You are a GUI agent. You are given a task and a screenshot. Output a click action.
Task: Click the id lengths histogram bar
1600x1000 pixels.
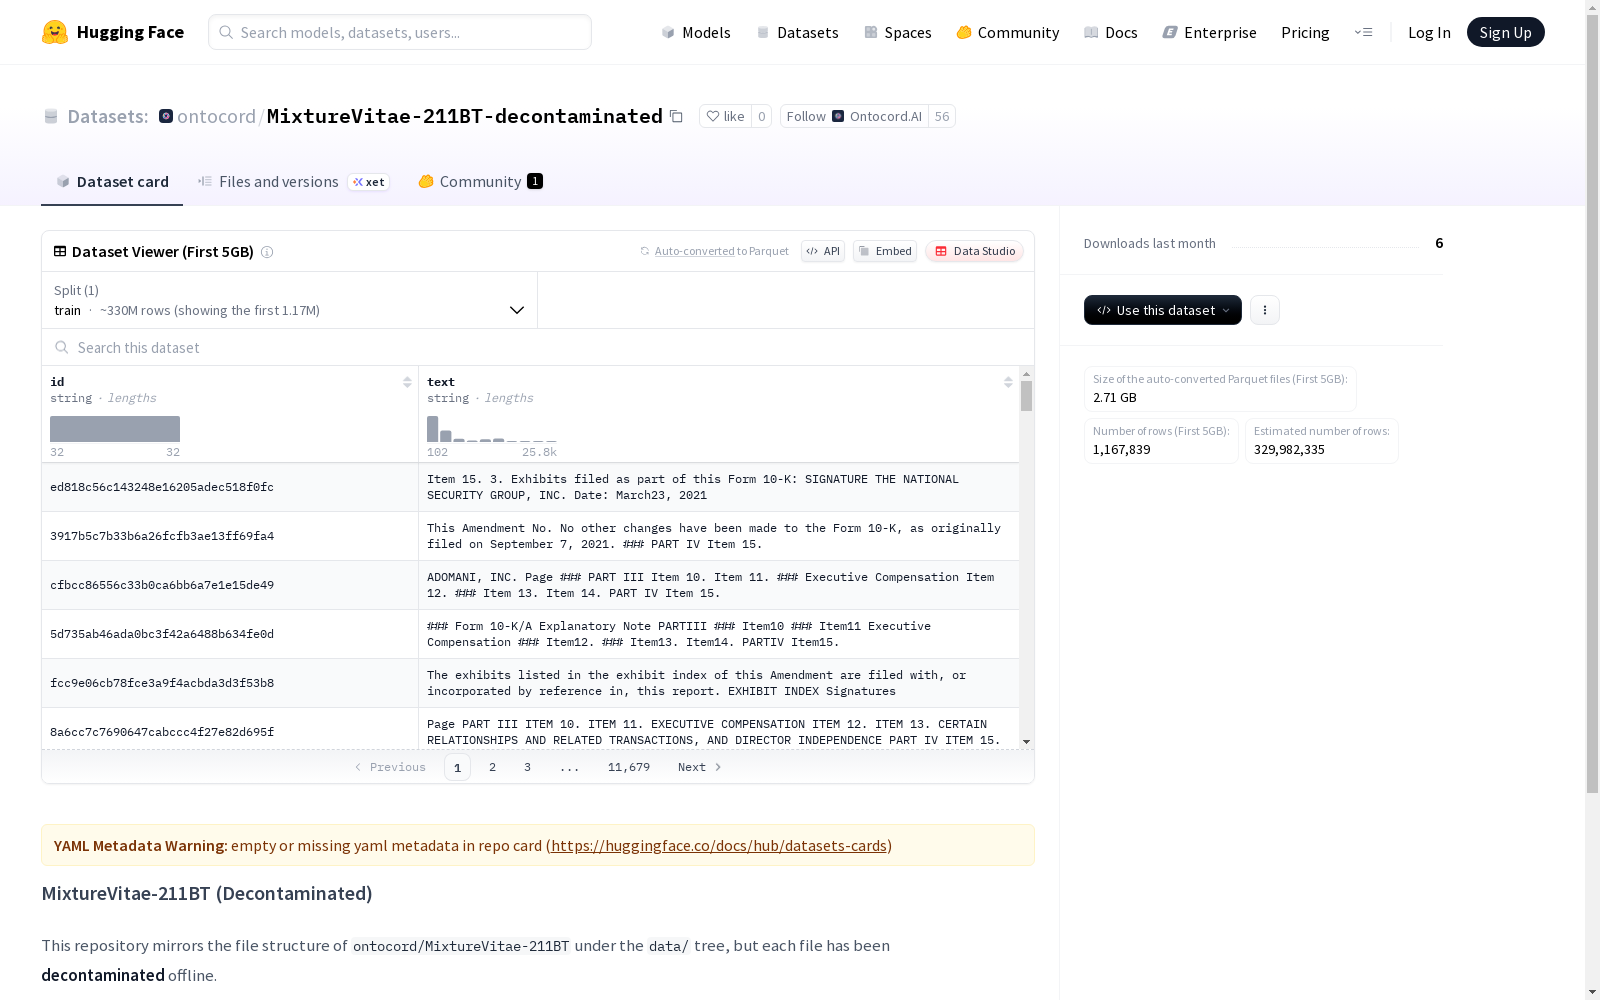click(115, 429)
